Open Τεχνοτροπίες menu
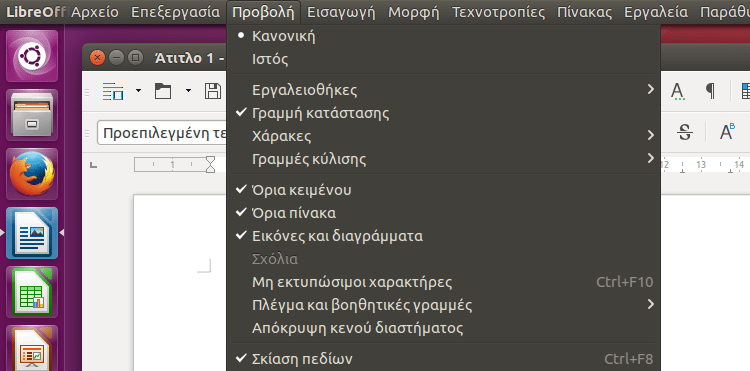 (x=498, y=12)
